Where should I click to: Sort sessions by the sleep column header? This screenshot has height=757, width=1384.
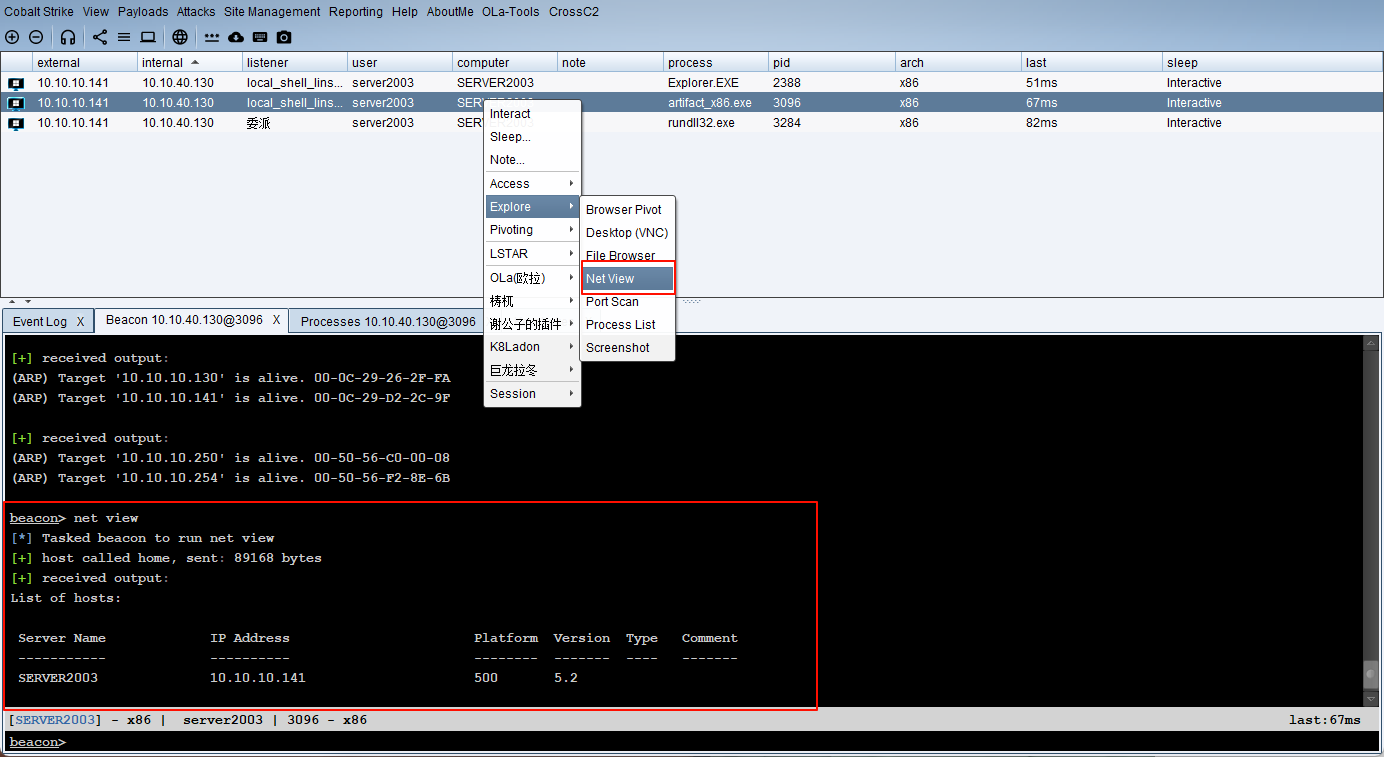coord(1271,62)
